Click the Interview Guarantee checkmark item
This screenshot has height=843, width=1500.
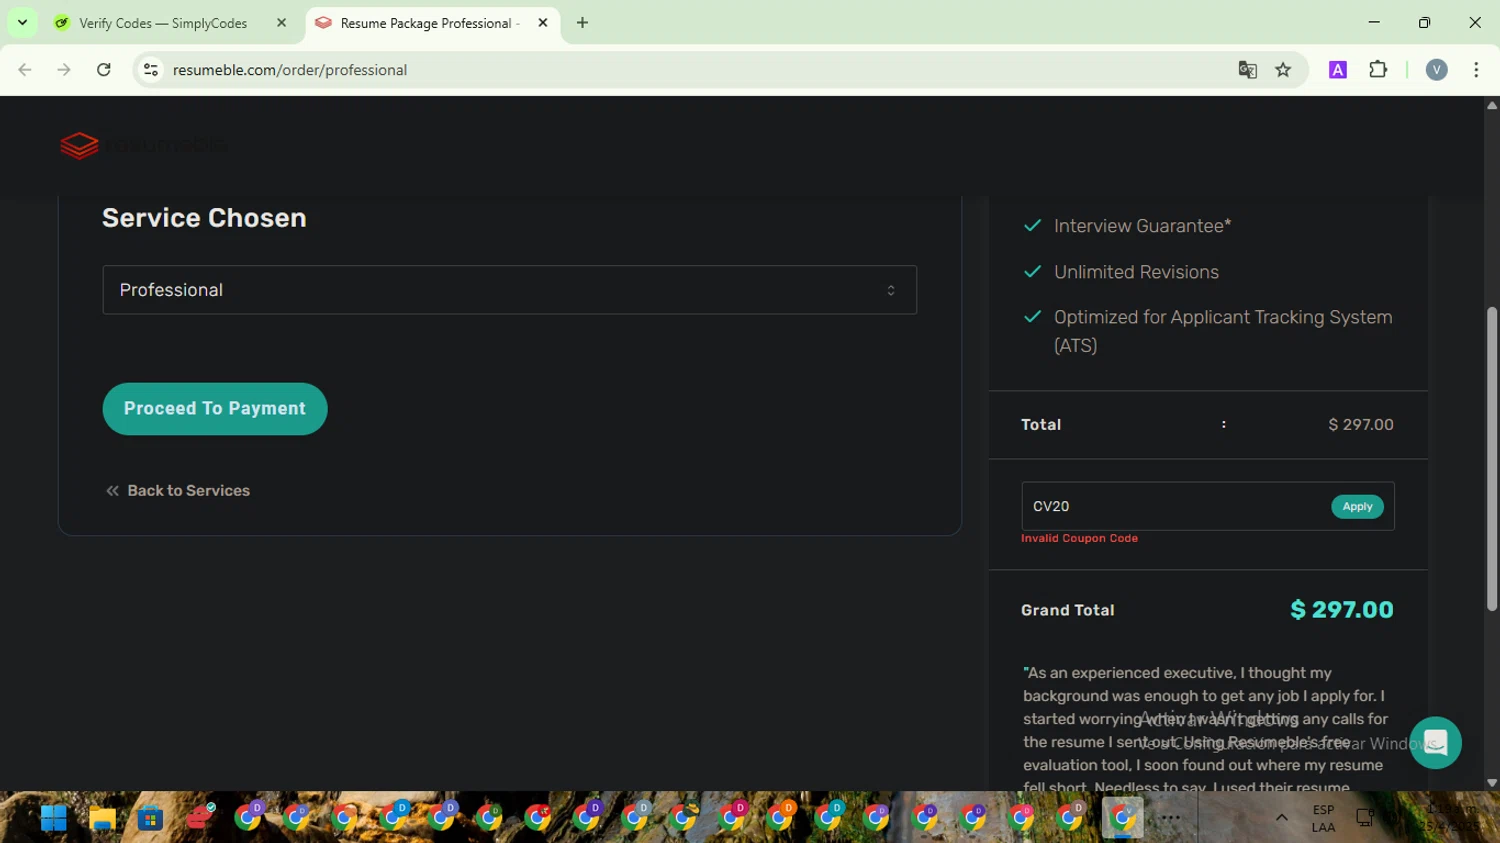click(x=1127, y=226)
